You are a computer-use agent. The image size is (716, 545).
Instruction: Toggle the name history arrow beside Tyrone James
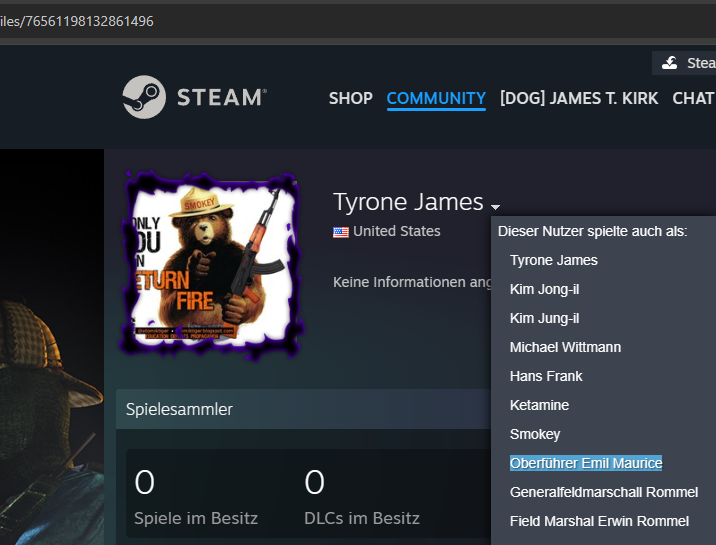pos(495,206)
